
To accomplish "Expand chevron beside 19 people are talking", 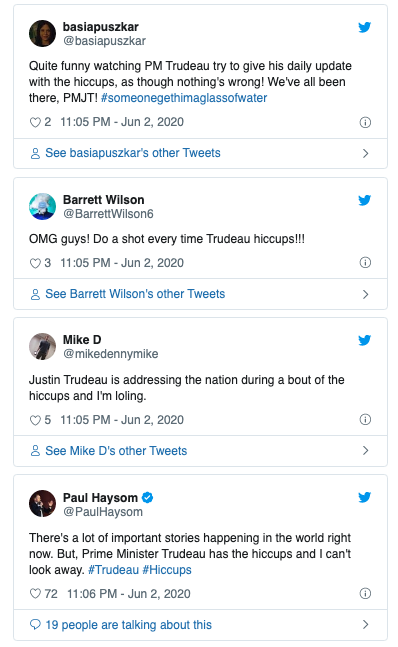I will [x=365, y=624].
